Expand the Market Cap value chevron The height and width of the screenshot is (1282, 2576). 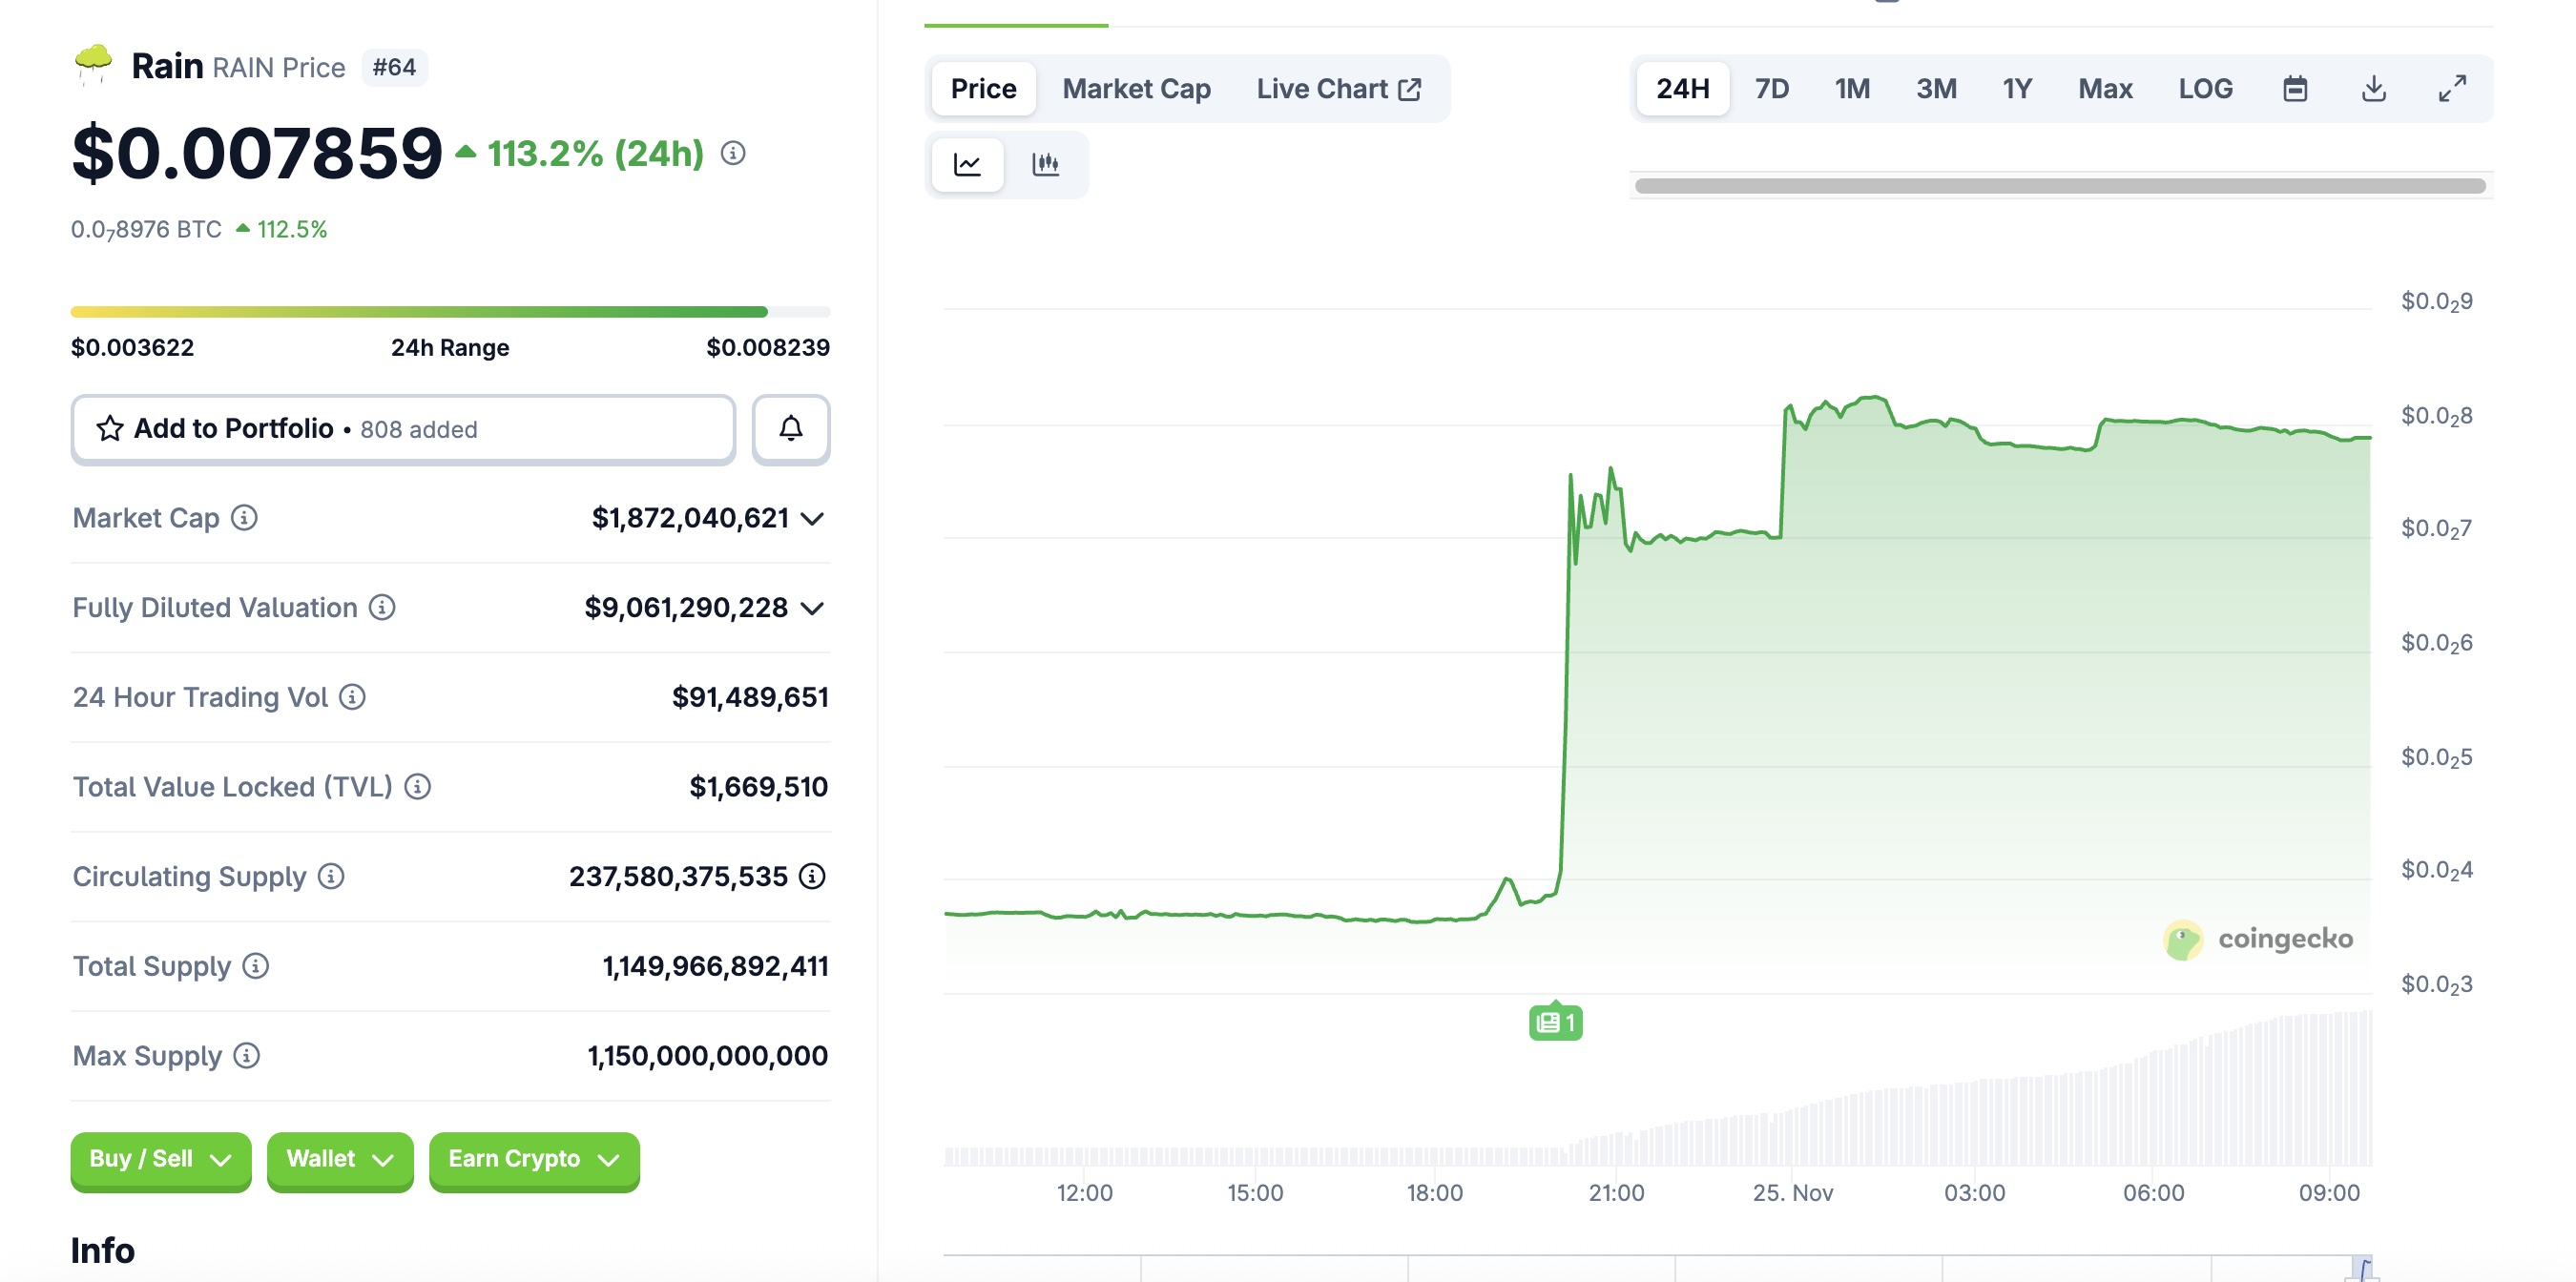click(813, 518)
